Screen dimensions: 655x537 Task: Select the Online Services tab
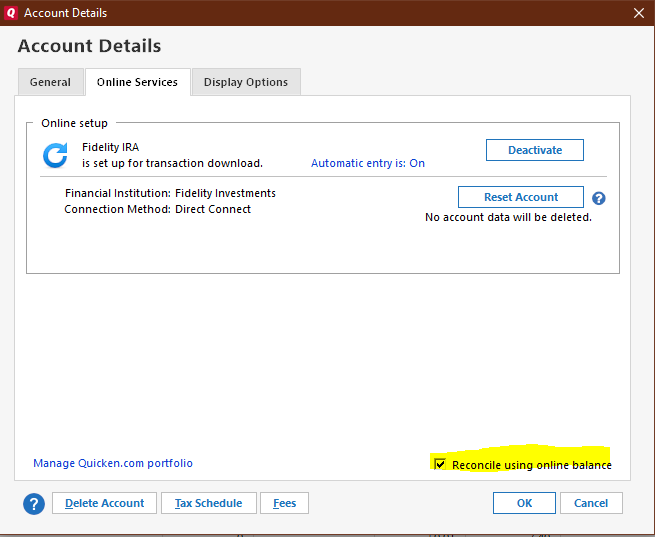[x=137, y=82]
